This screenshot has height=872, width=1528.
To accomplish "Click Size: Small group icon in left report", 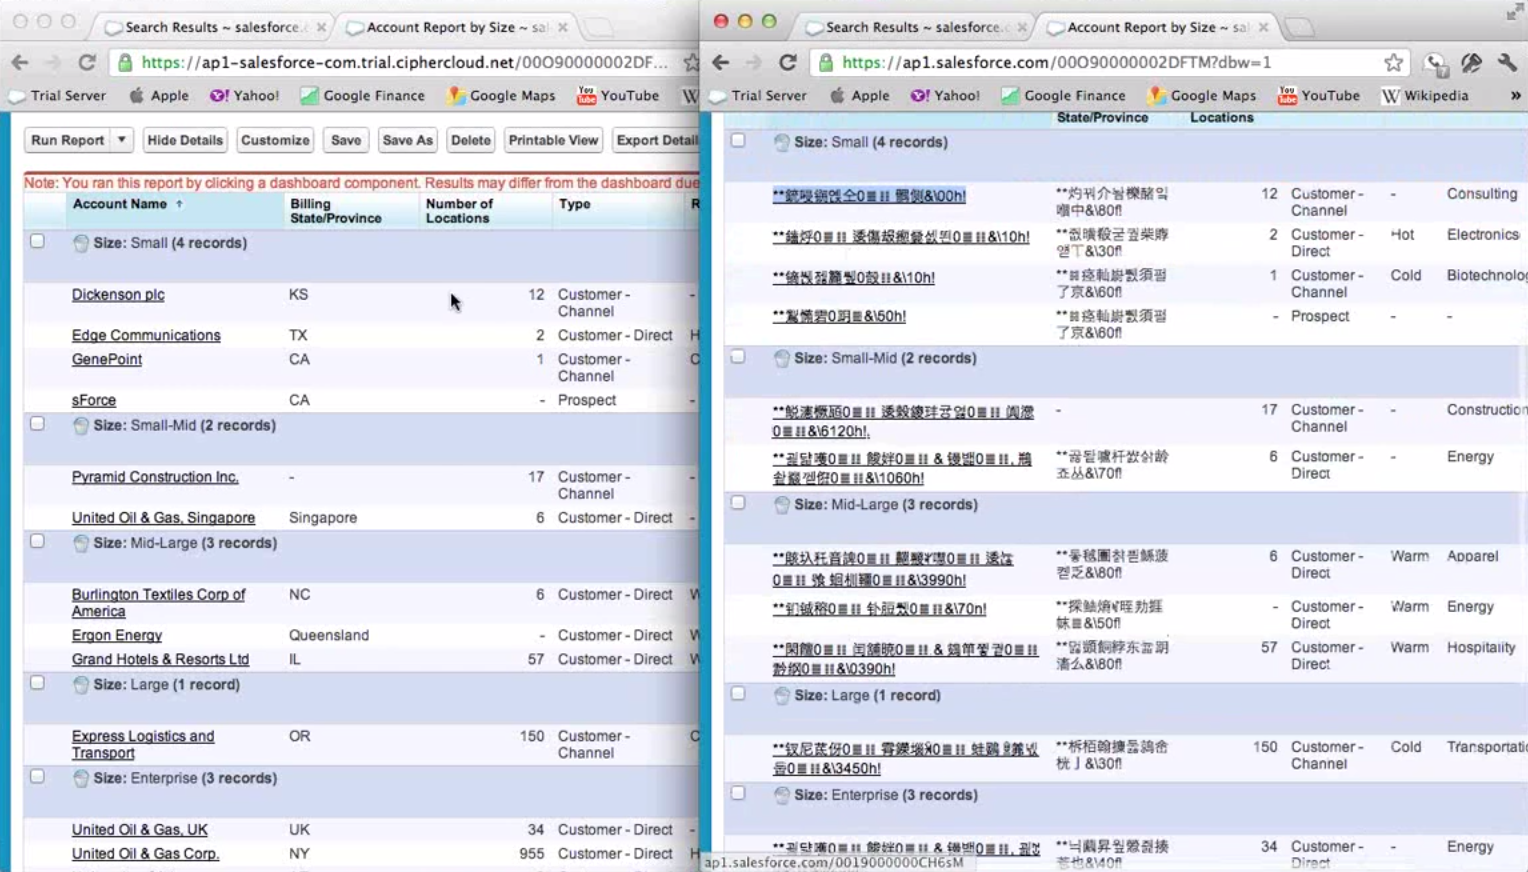I will pyautogui.click(x=81, y=243).
